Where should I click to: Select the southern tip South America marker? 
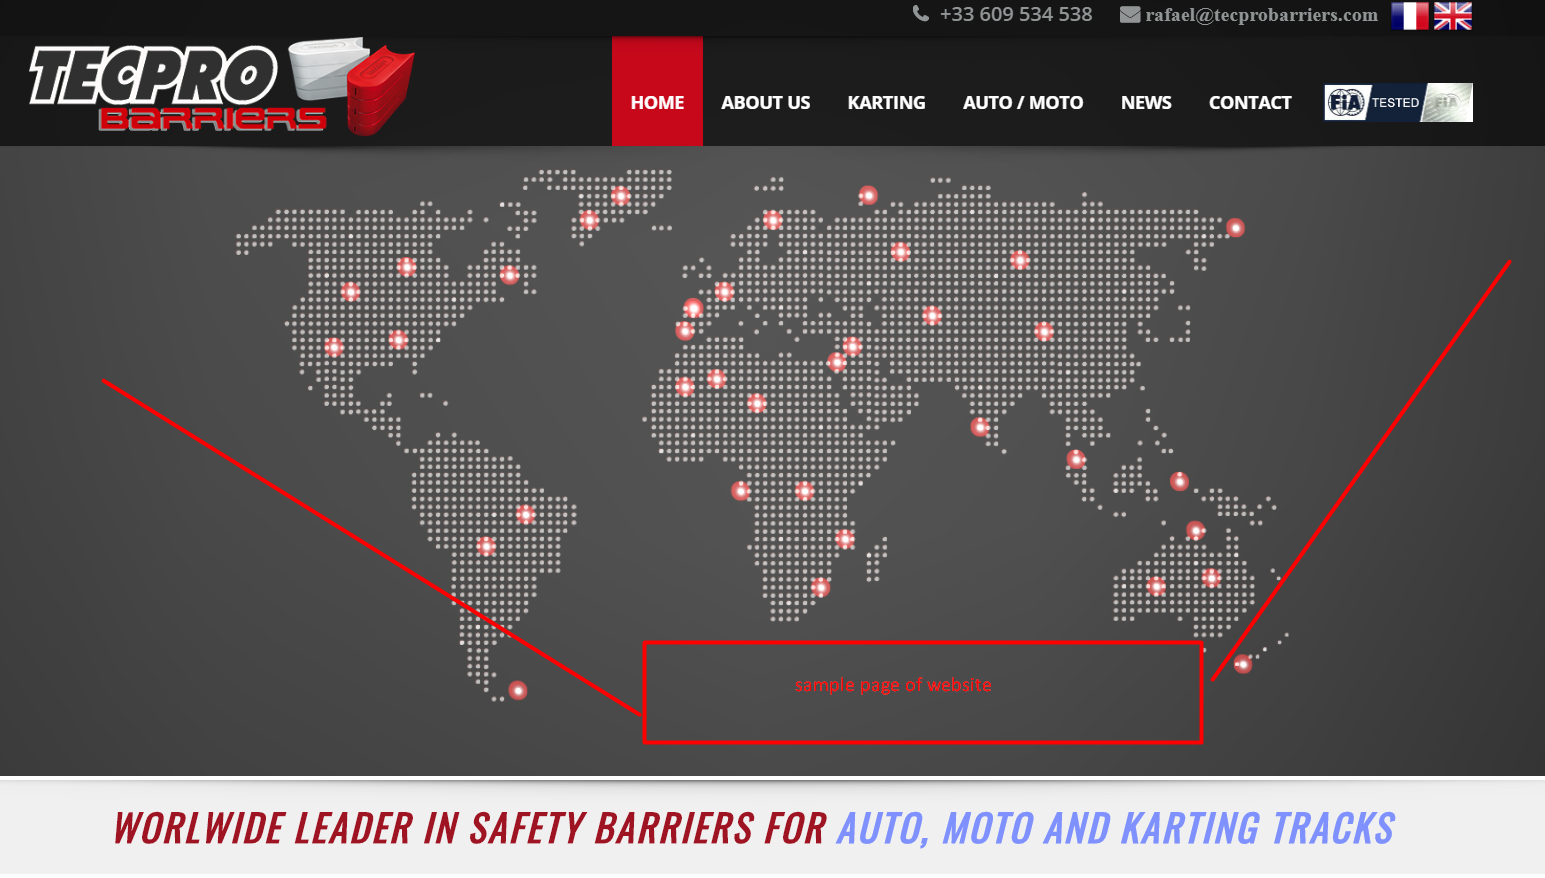[518, 690]
